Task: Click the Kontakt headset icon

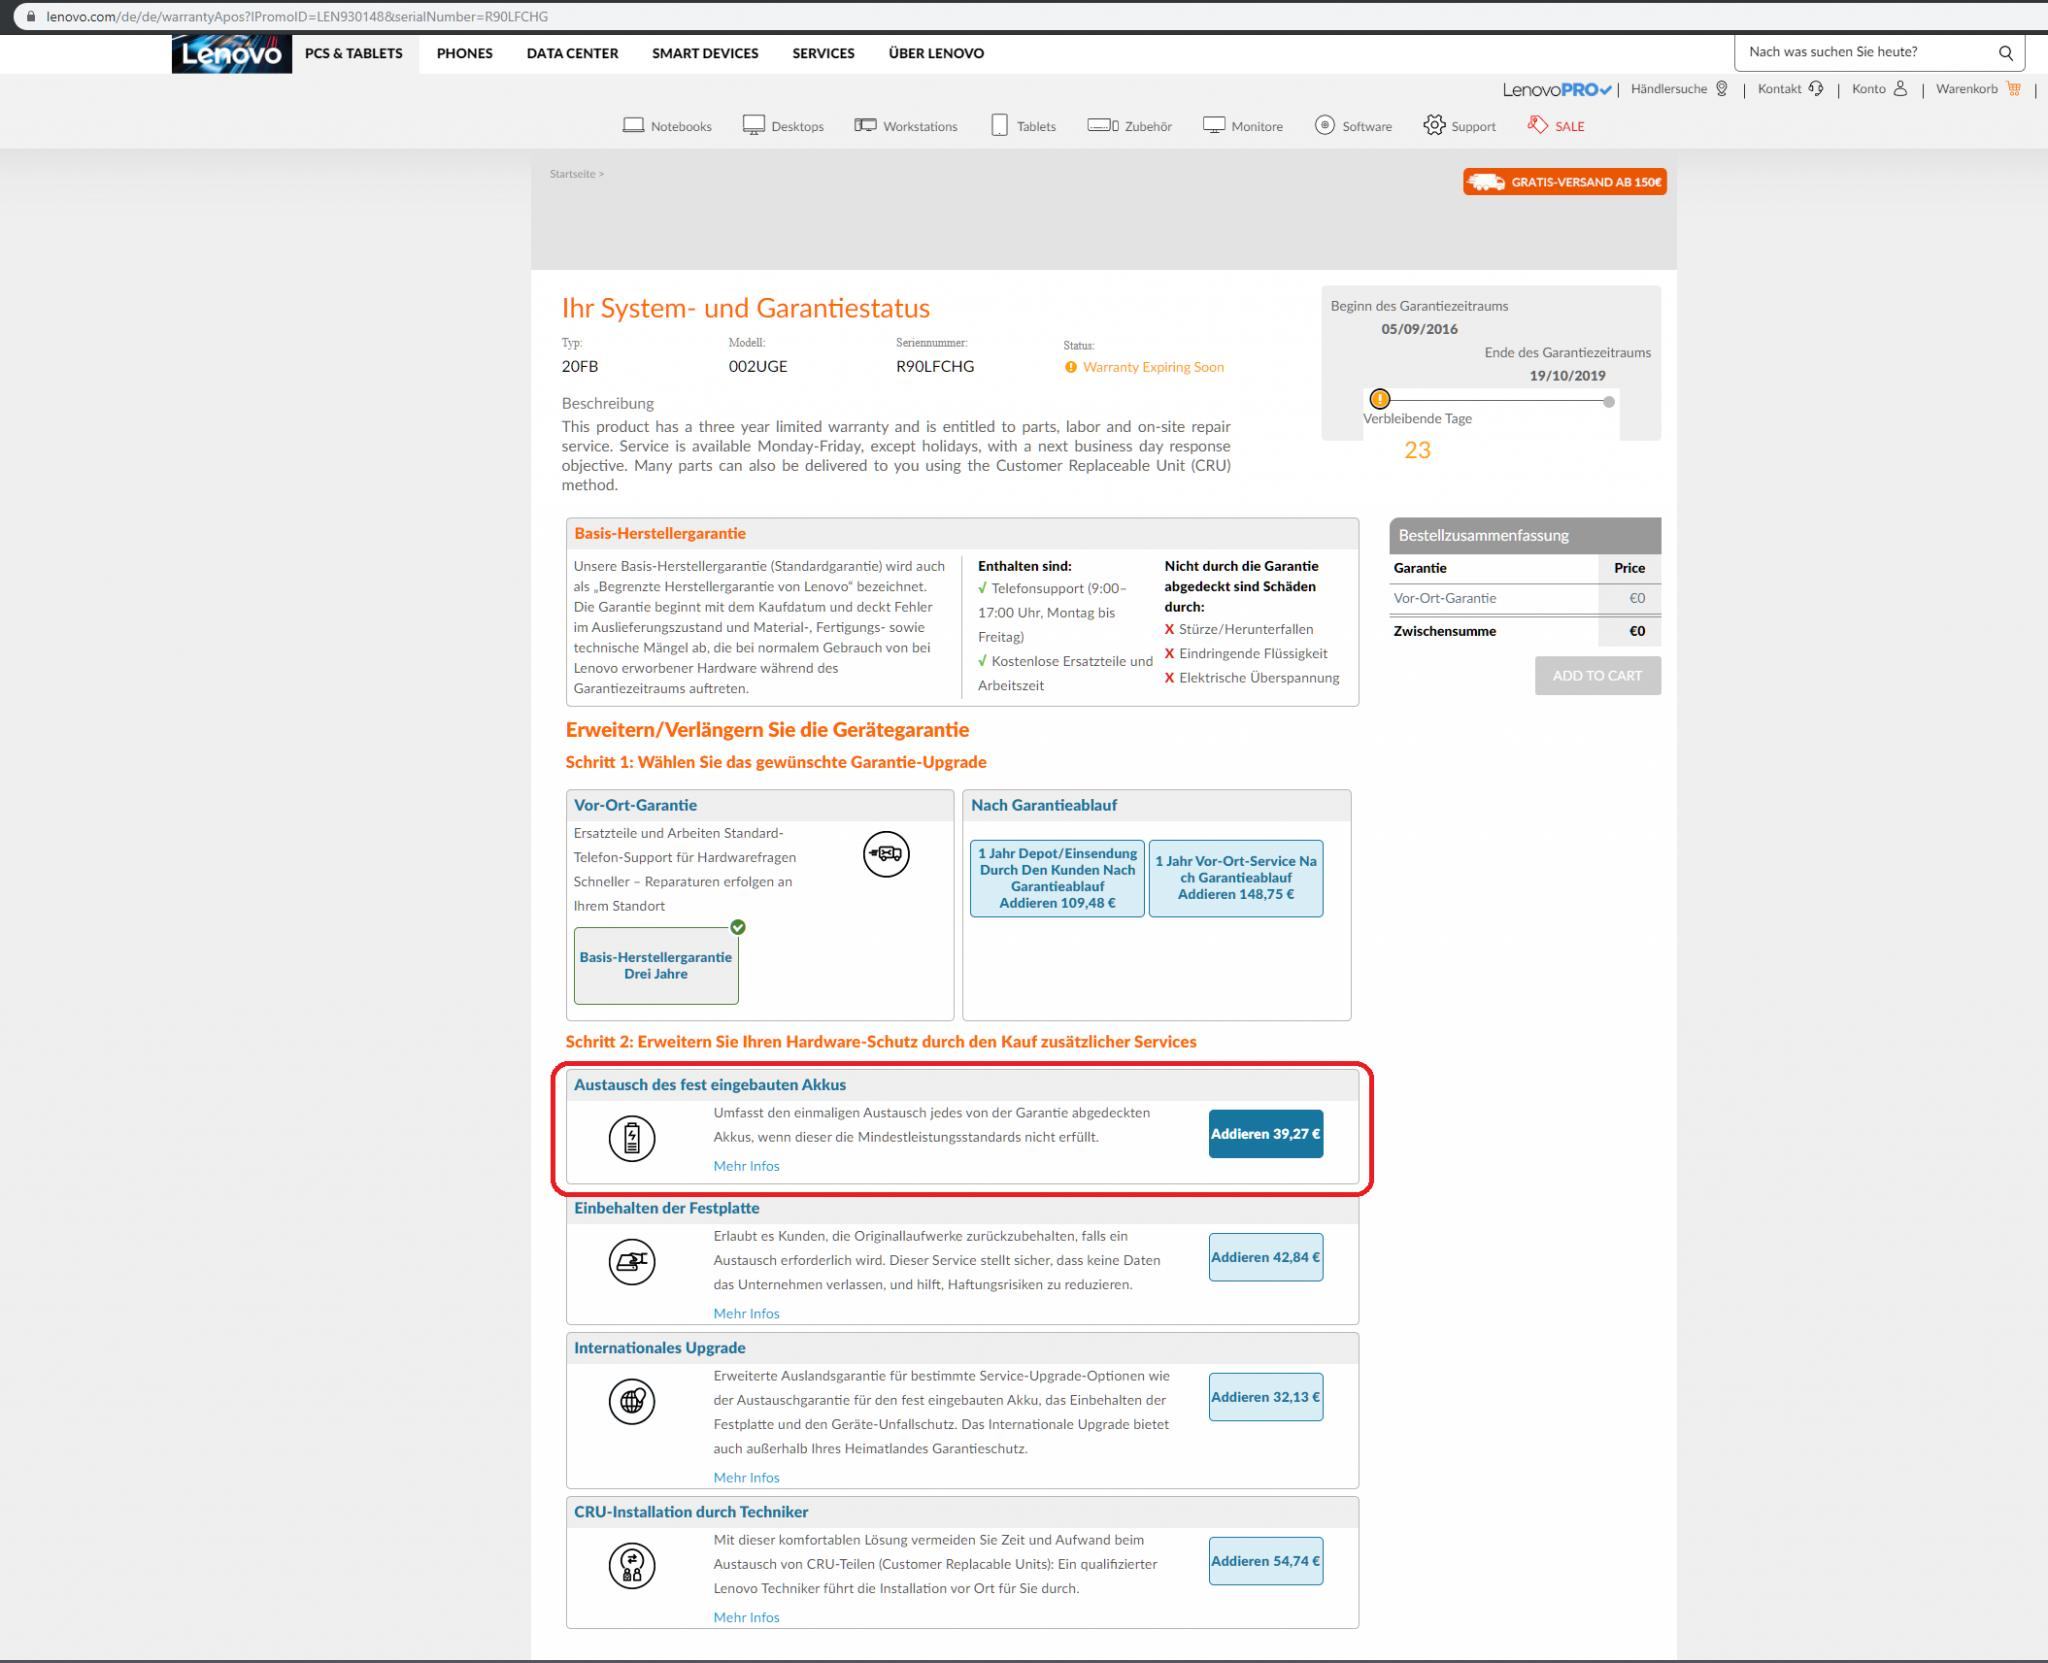Action: (1815, 89)
